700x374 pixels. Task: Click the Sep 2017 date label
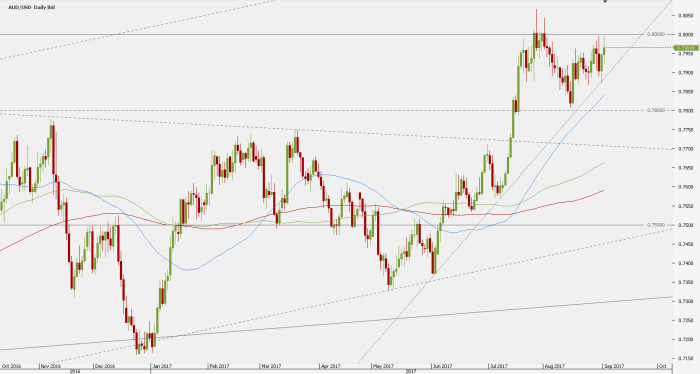(614, 366)
